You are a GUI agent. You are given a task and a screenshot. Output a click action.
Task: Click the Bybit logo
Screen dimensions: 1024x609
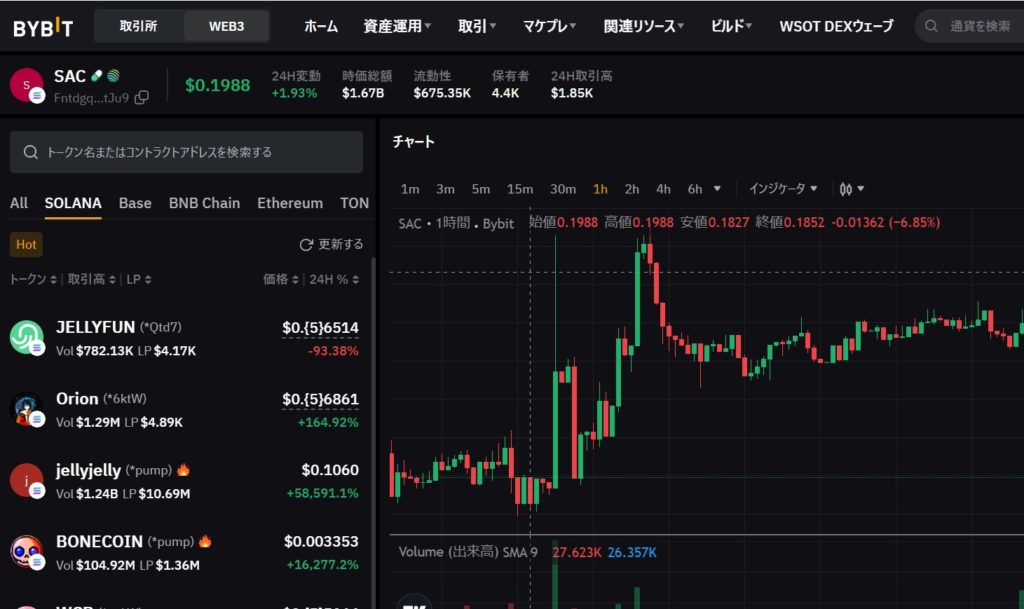[x=43, y=27]
